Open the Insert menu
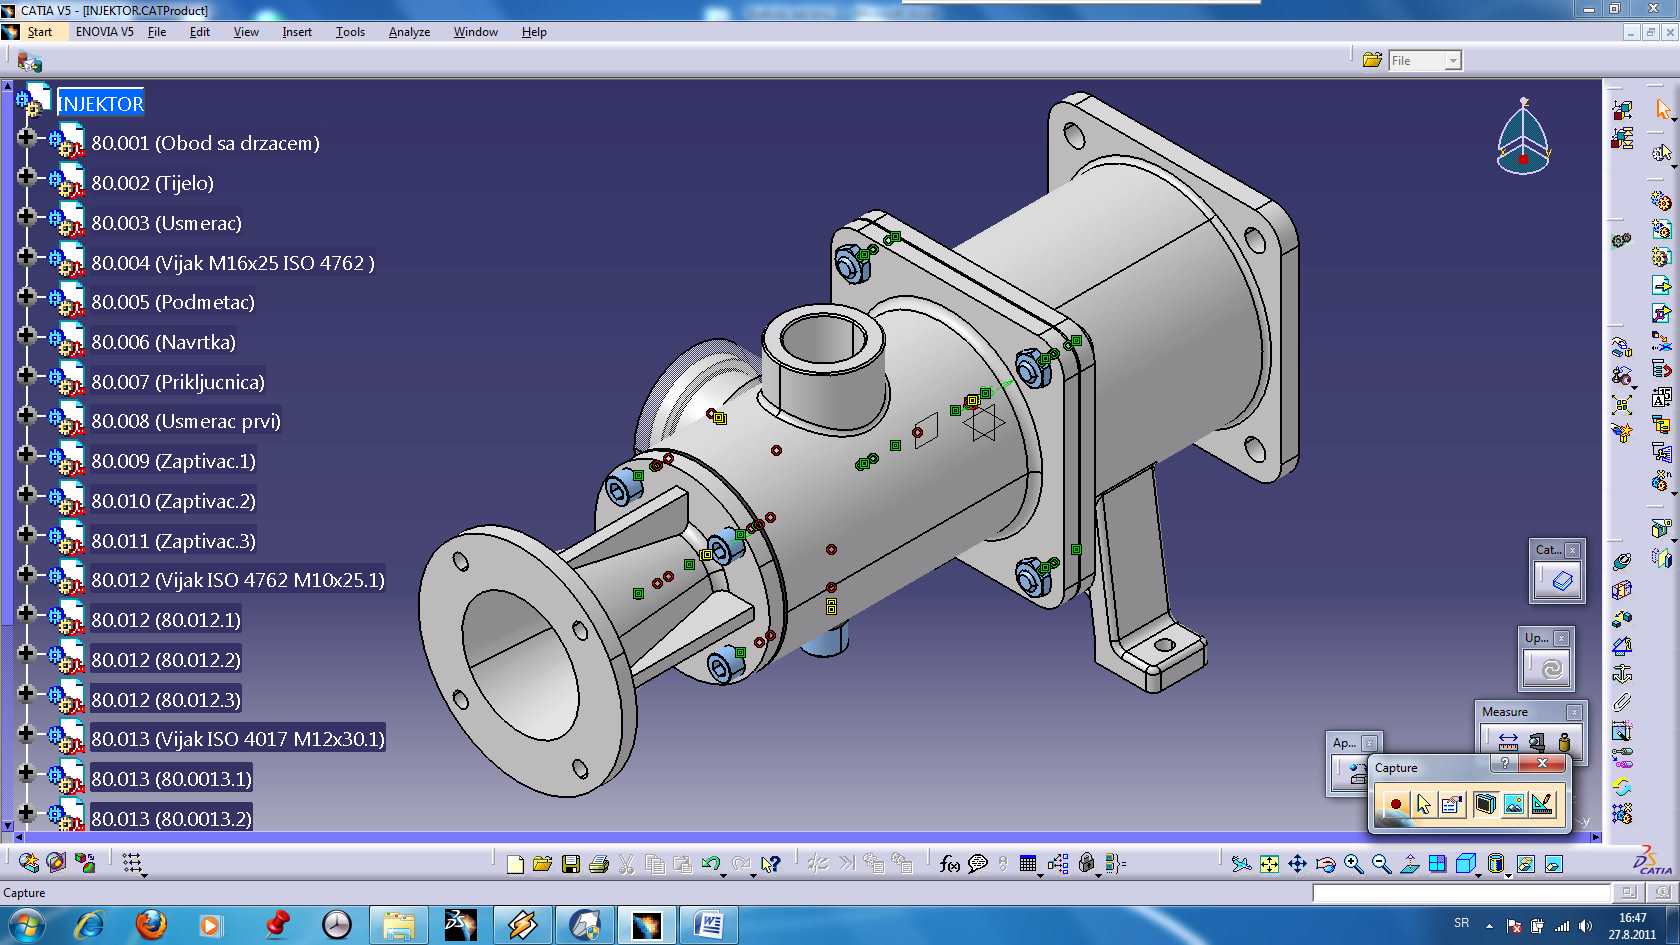 [x=297, y=32]
